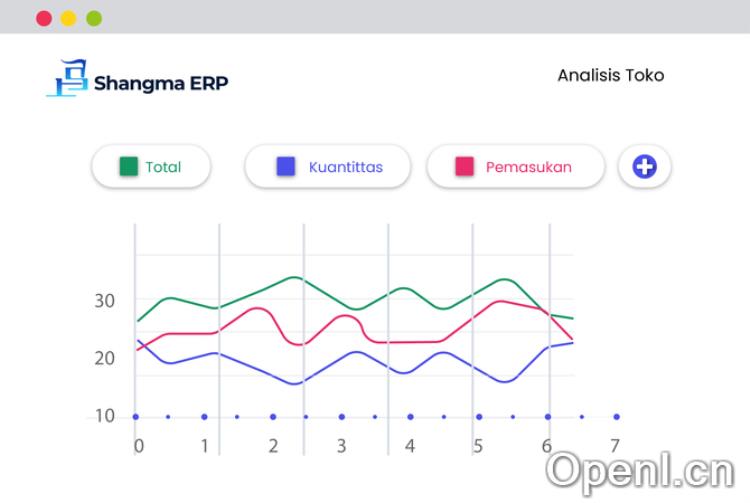
Task: Toggle the Pemasukan series pill
Action: pyautogui.click(x=515, y=167)
